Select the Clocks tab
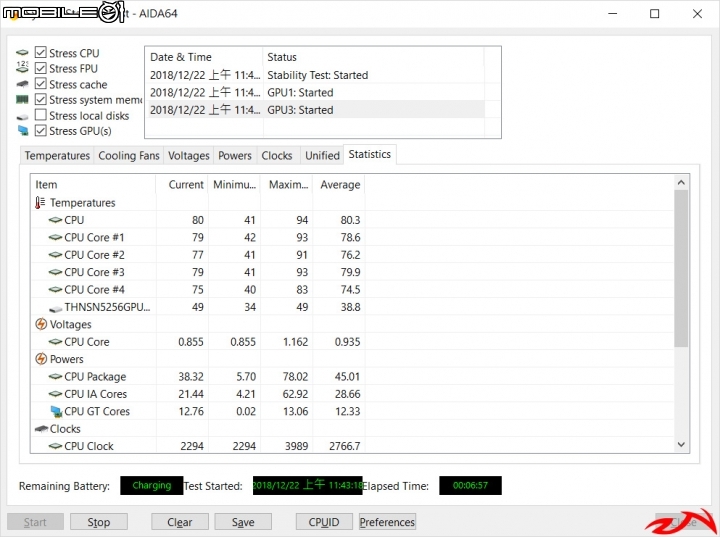 click(x=277, y=156)
